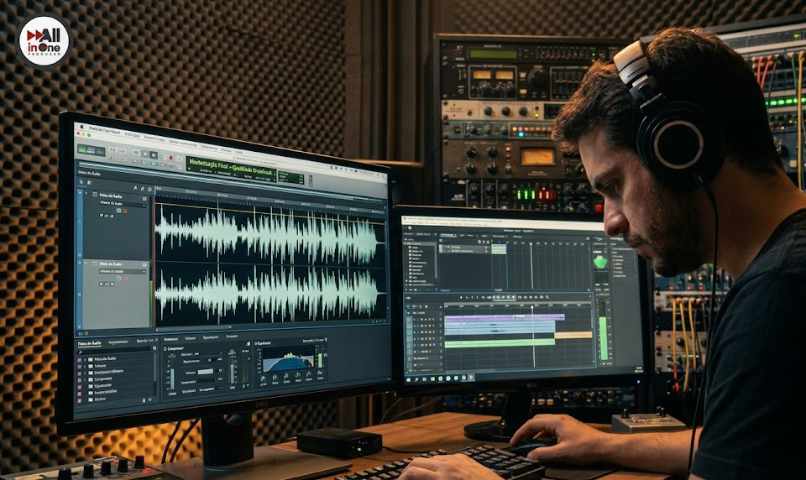Select the pale green block in upper grid
This screenshot has width=806, height=480.
click(499, 249)
